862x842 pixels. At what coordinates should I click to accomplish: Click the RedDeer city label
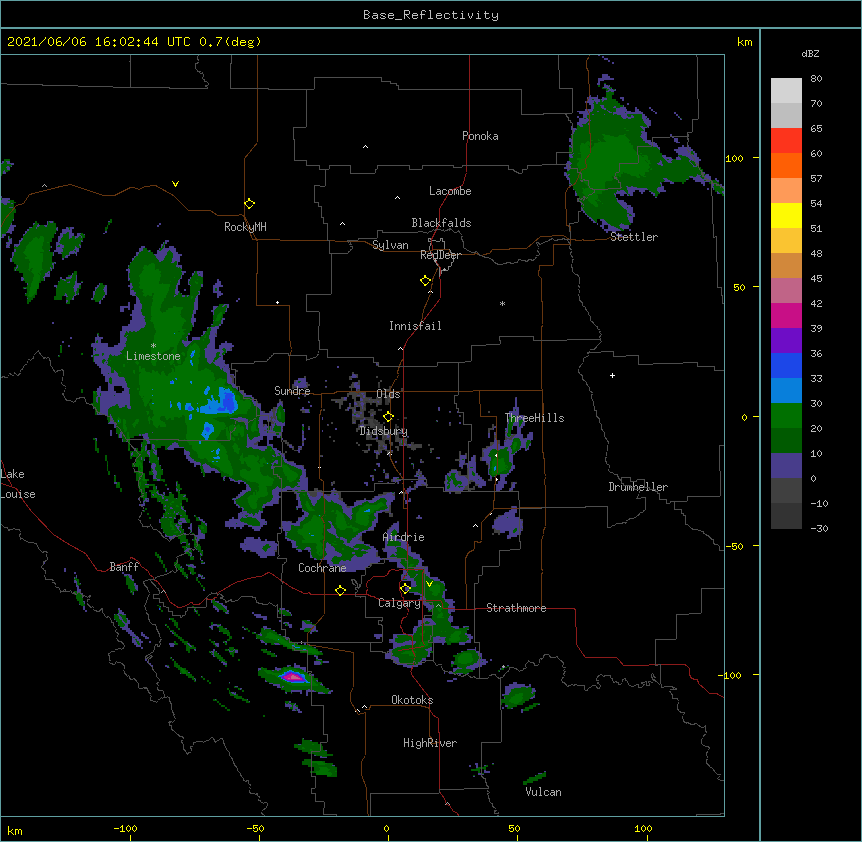(440, 255)
